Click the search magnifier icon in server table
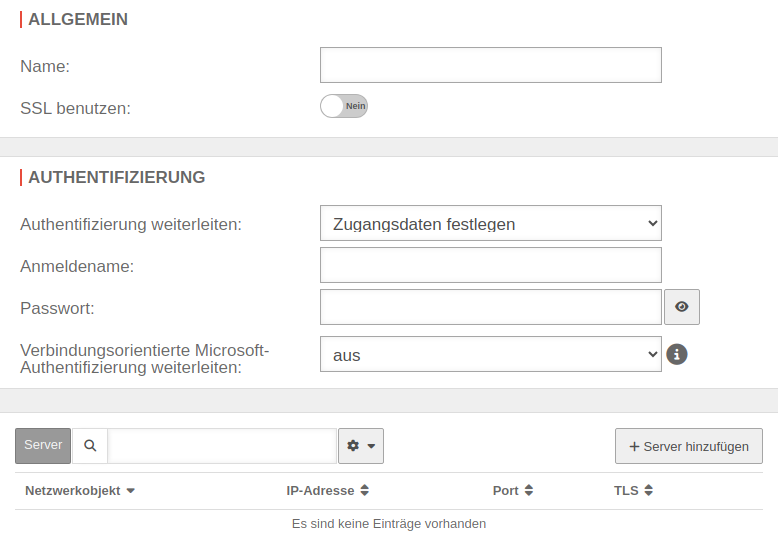 (90, 446)
